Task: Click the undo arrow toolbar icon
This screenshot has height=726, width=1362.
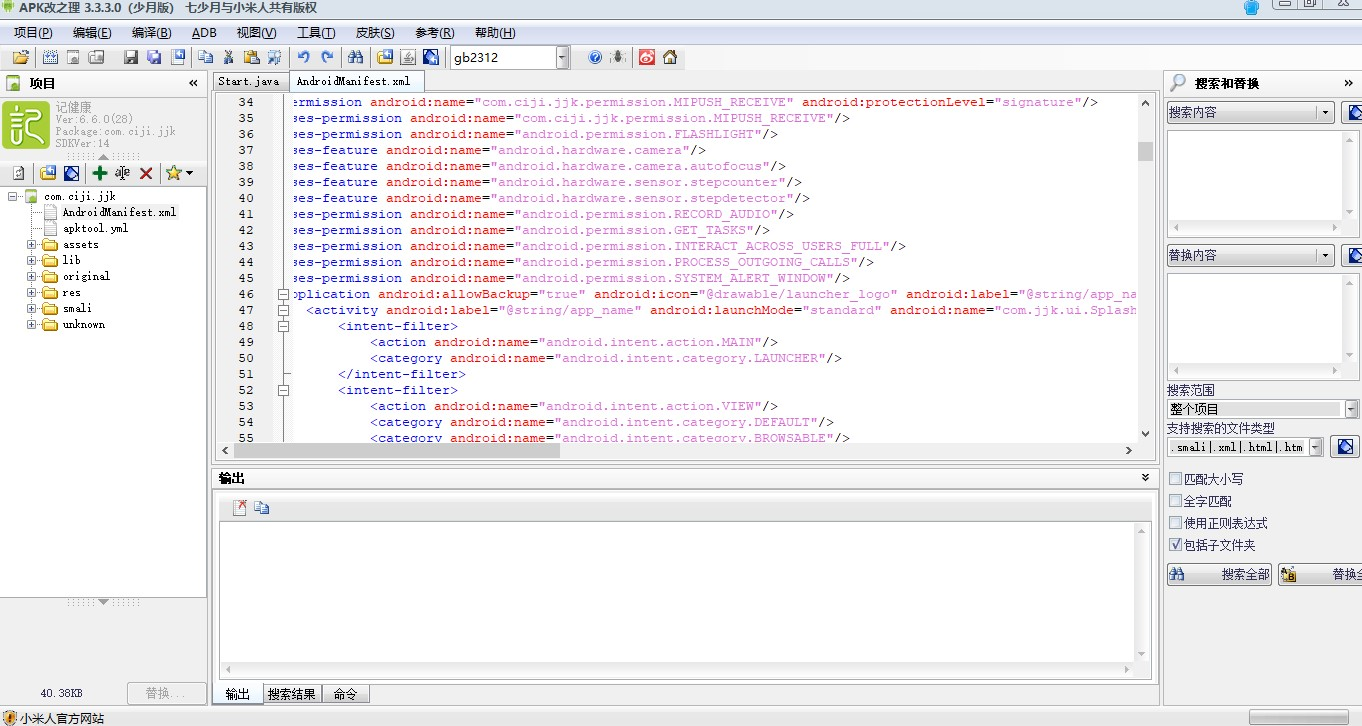Action: (x=304, y=57)
